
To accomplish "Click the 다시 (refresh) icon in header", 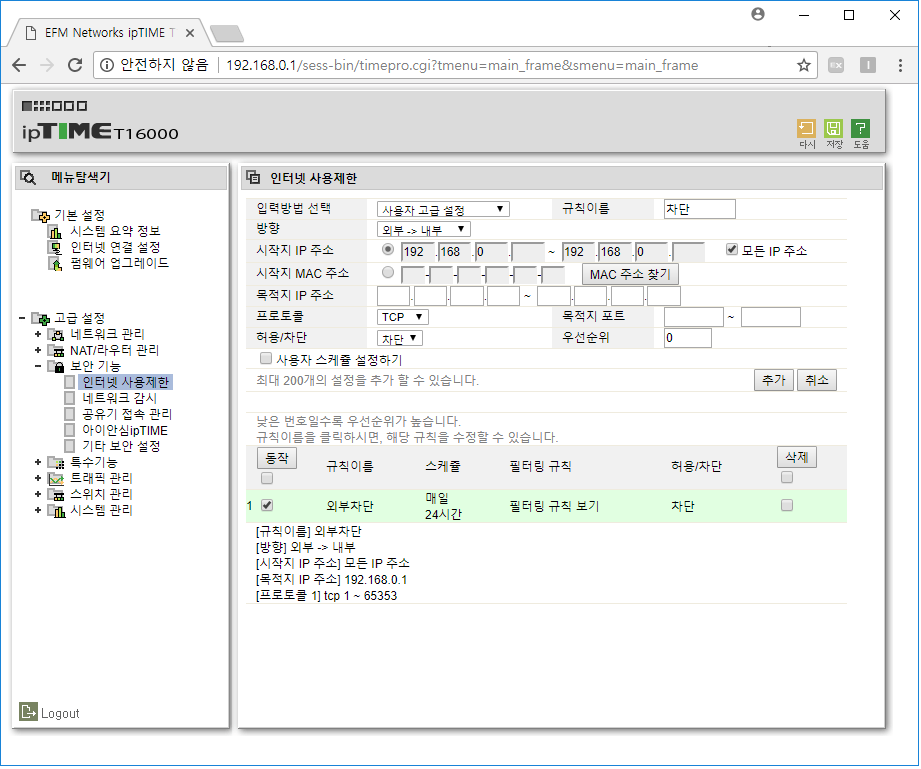I will [x=808, y=129].
